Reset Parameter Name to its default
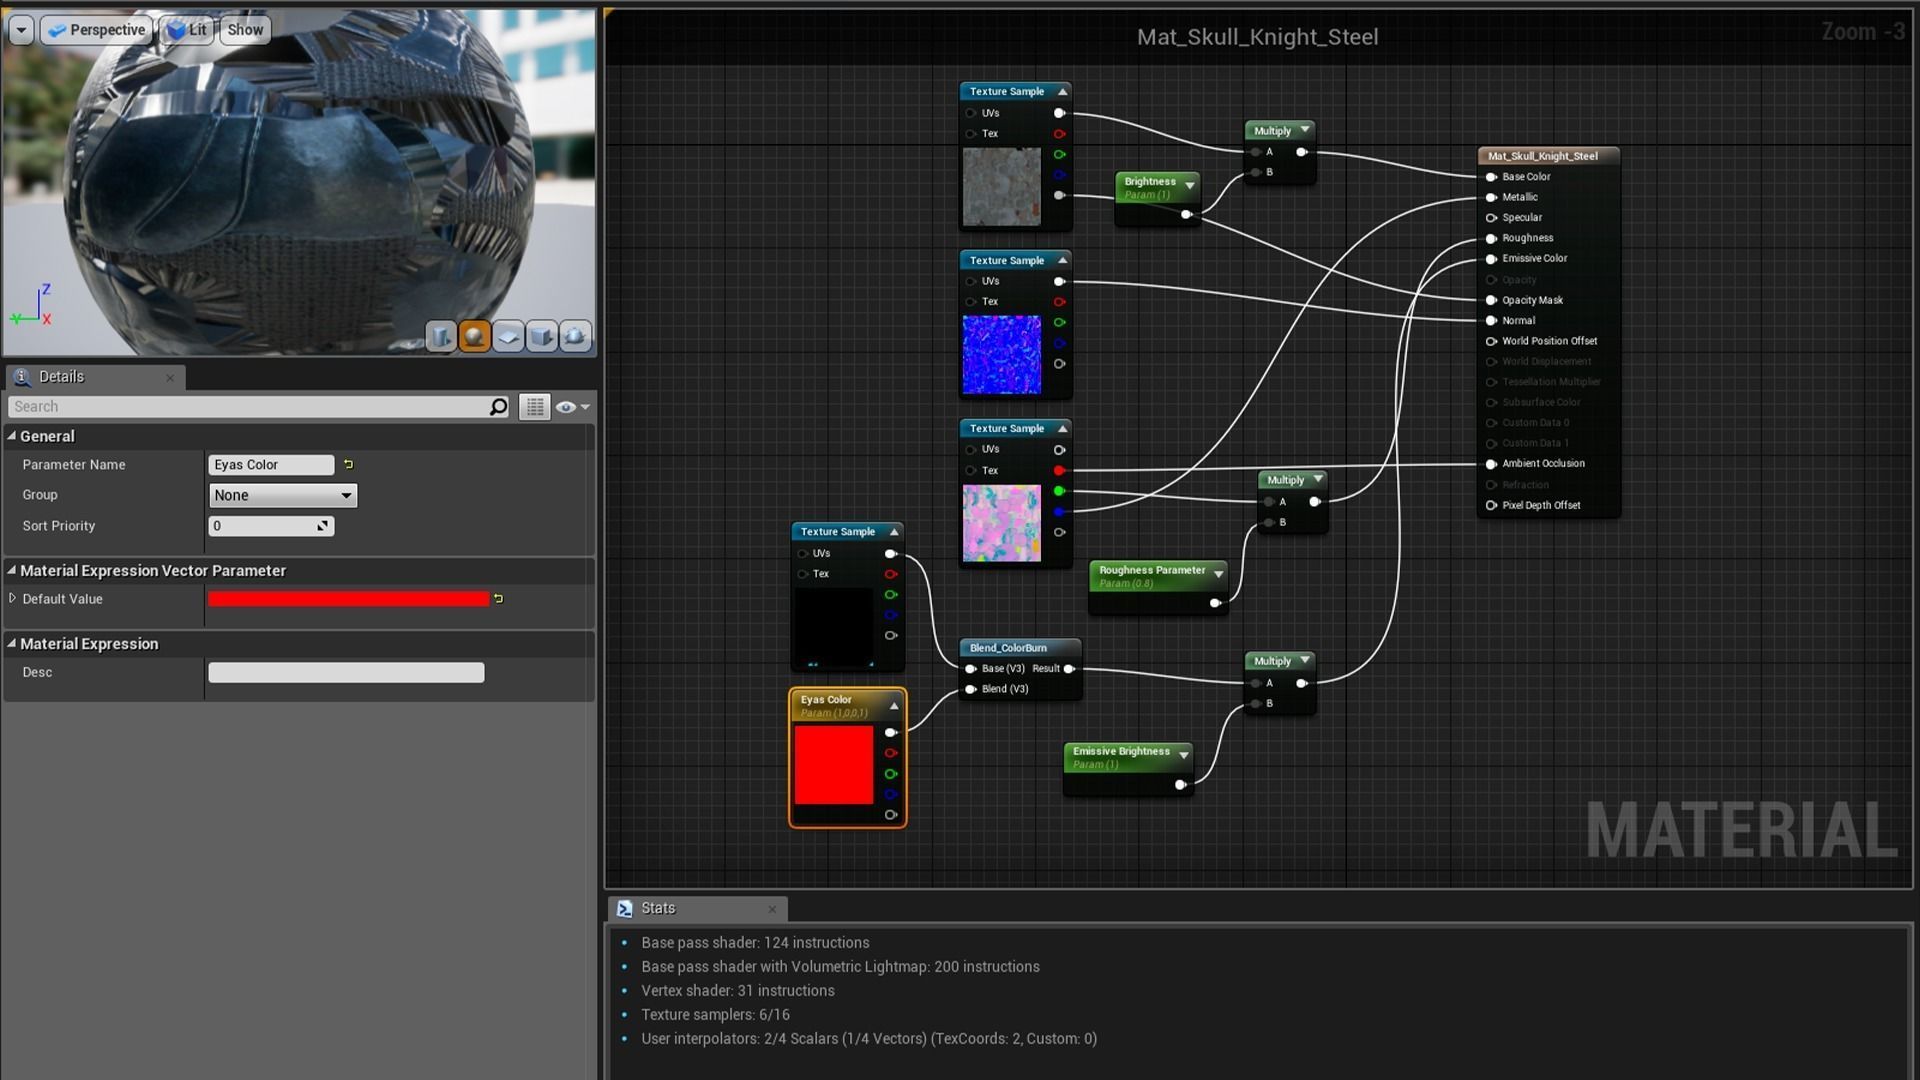 click(348, 465)
